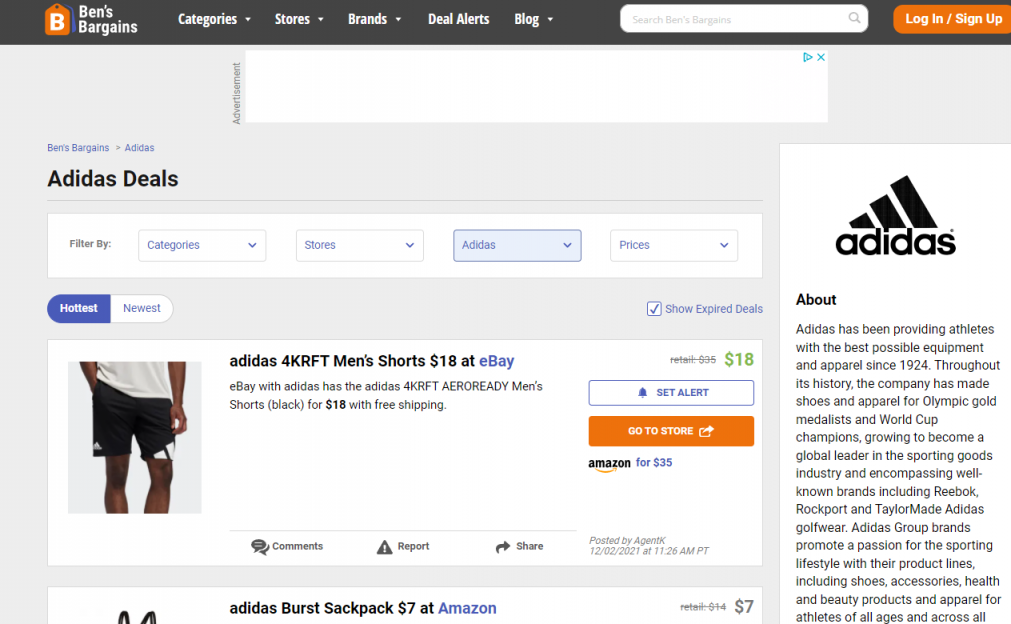1011x624 pixels.
Task: Open adidas 4KRFT Men's Shorts deal title
Action: click(371, 361)
